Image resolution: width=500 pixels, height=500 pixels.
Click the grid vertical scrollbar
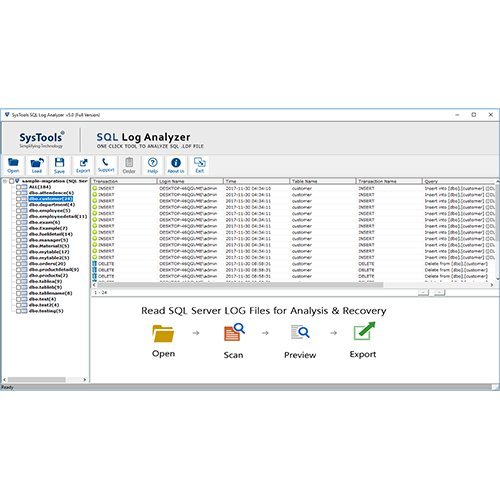coord(498,230)
